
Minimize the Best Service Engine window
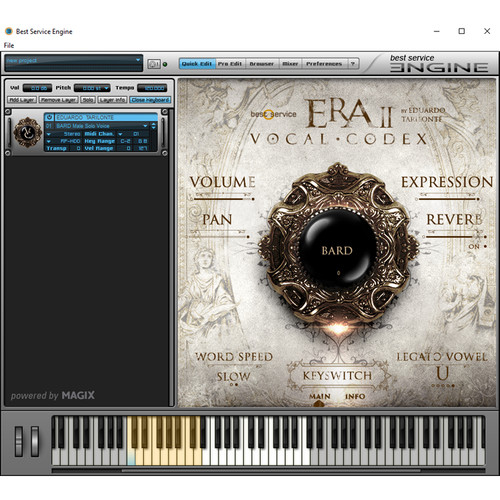tap(437, 31)
